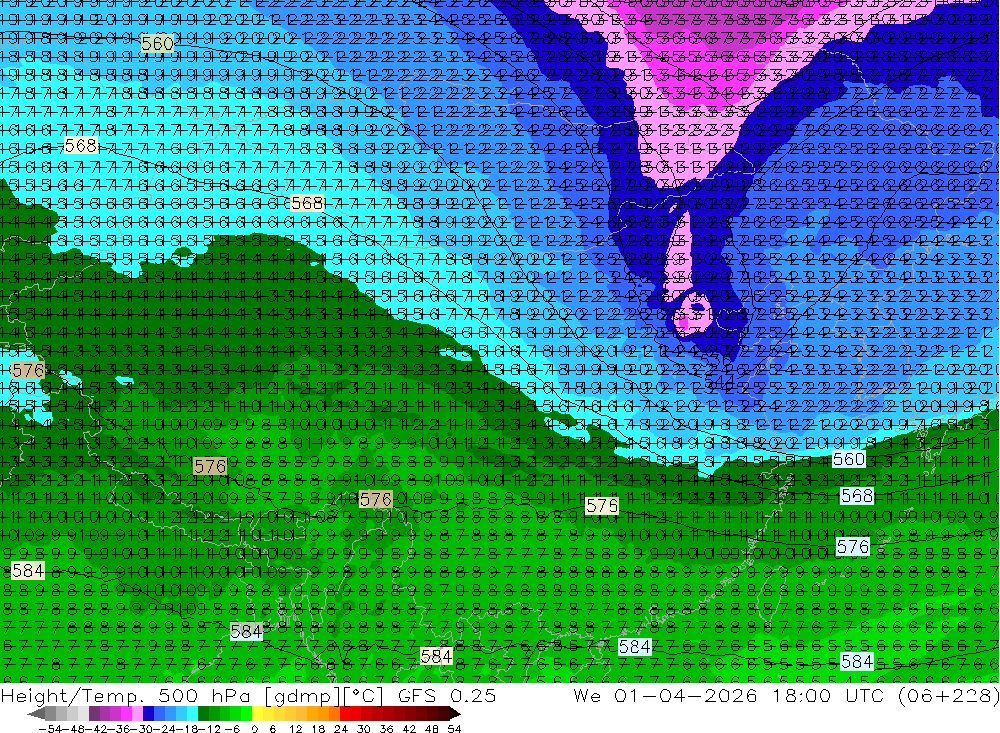Click the 576 label with pale yellow box
1000x733 pixels.
[601, 506]
